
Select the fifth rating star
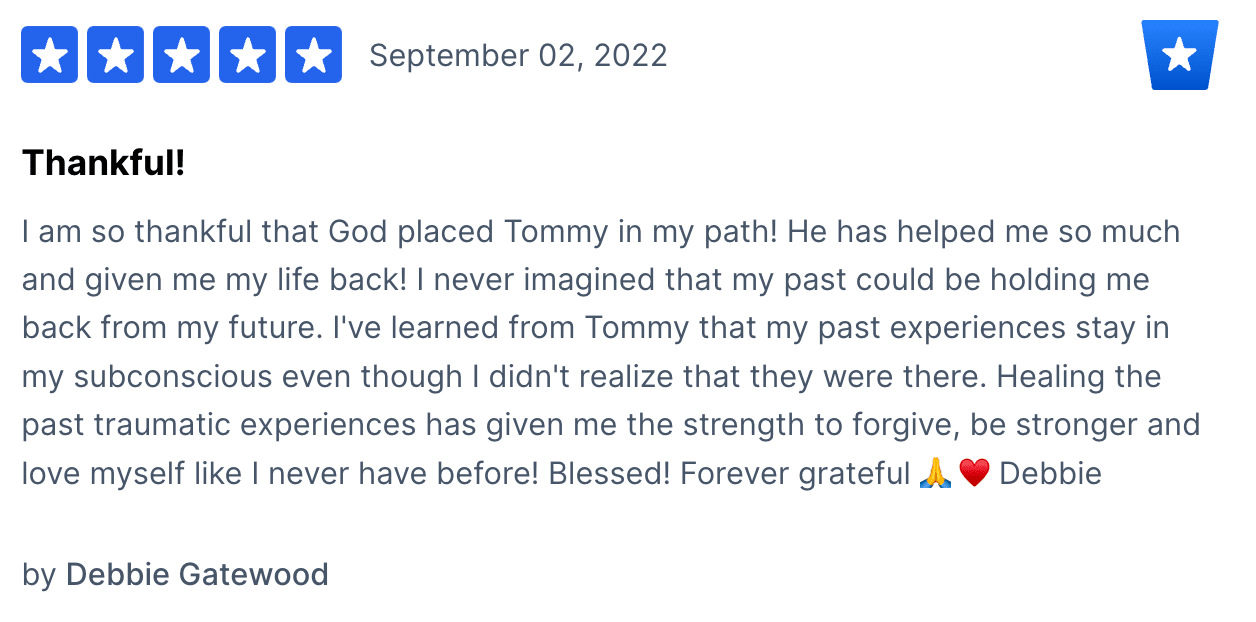pyautogui.click(x=314, y=55)
